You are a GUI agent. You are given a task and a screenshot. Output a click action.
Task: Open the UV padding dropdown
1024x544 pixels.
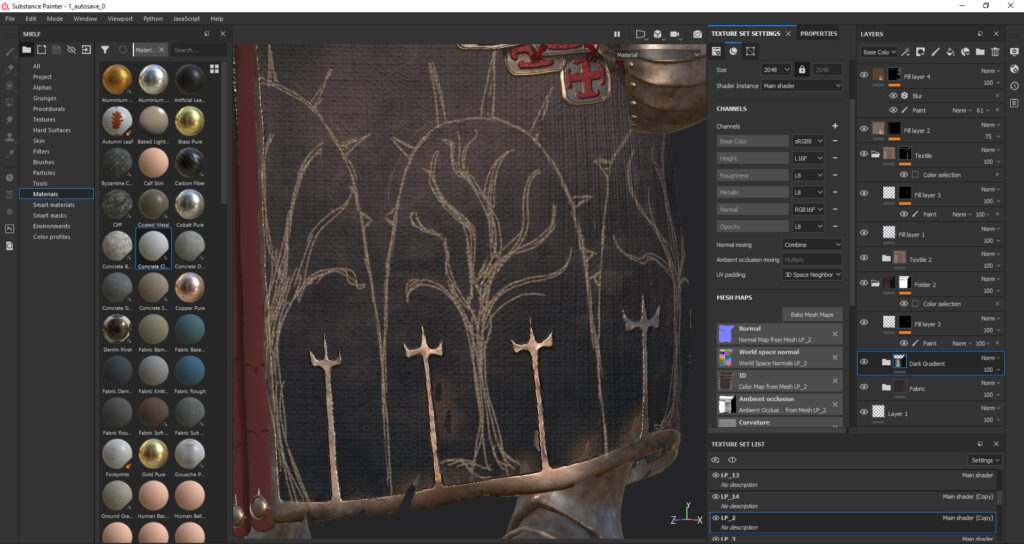(811, 274)
